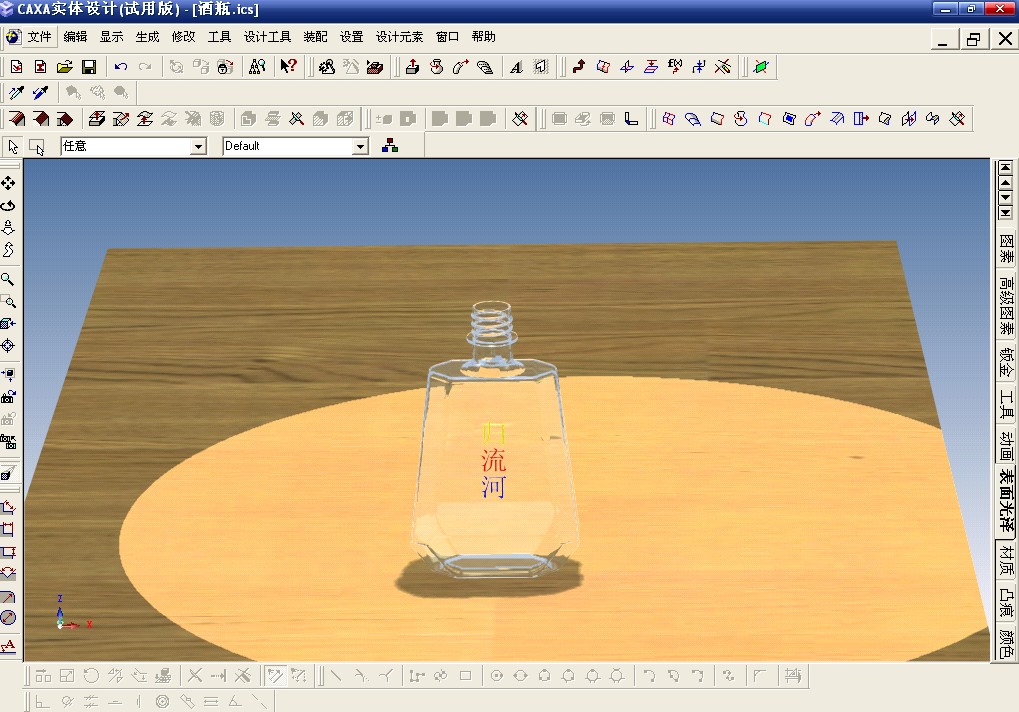1019x712 pixels.
Task: Switch to the 颜色 catalog tab
Action: (x=1006, y=643)
